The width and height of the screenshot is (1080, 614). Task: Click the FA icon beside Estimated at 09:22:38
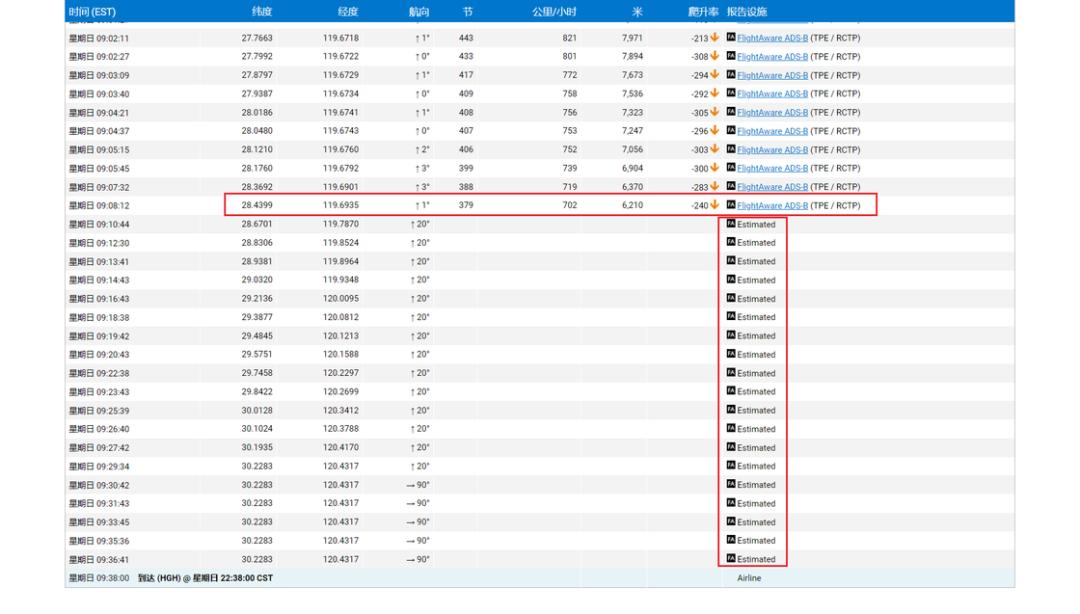pos(731,372)
